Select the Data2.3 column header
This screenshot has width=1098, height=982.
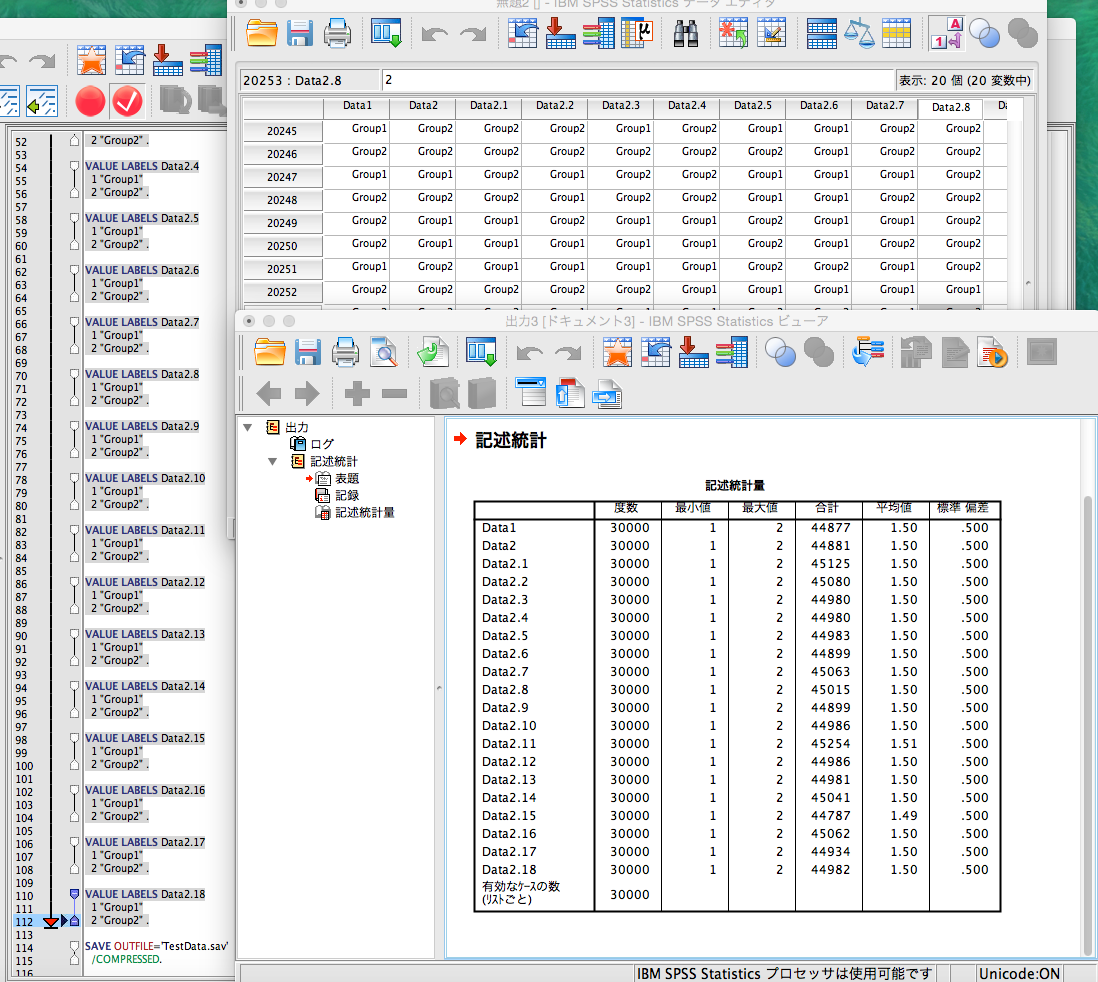[x=621, y=106]
